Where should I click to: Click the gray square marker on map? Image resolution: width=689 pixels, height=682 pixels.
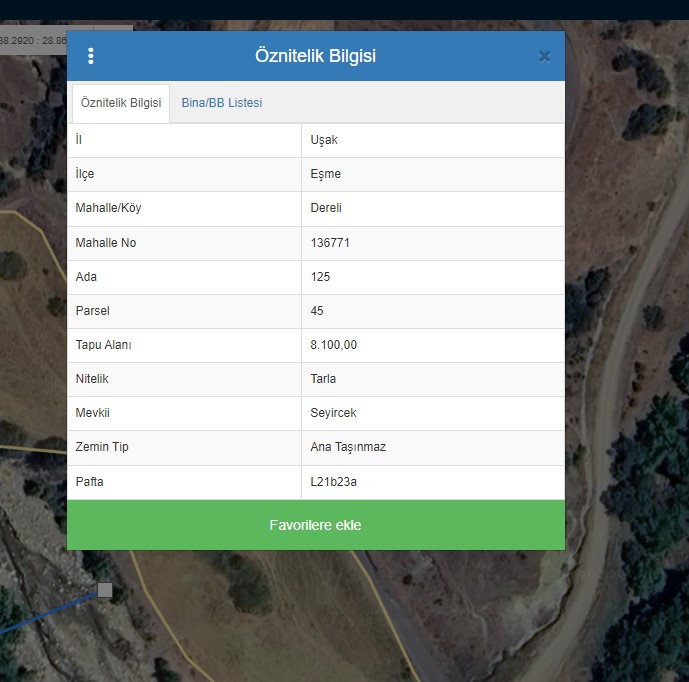[x=105, y=590]
